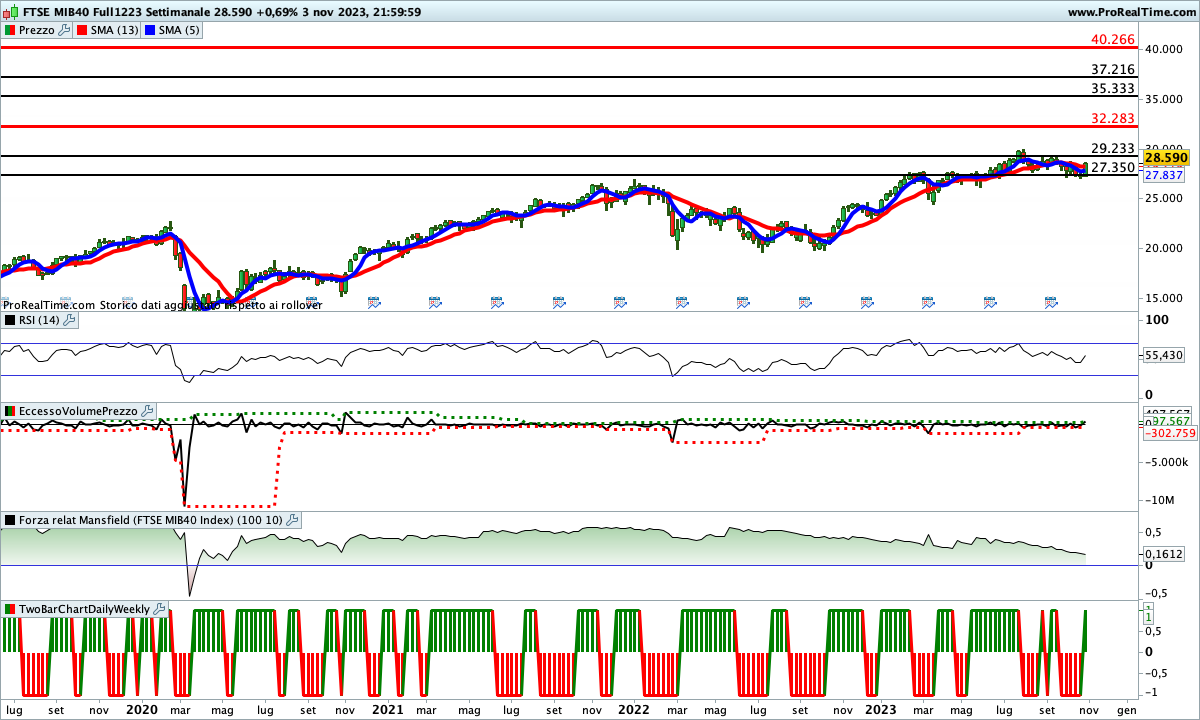The height and width of the screenshot is (720, 1200).
Task: Click the gen label at time axis end
Action: click(1126, 709)
